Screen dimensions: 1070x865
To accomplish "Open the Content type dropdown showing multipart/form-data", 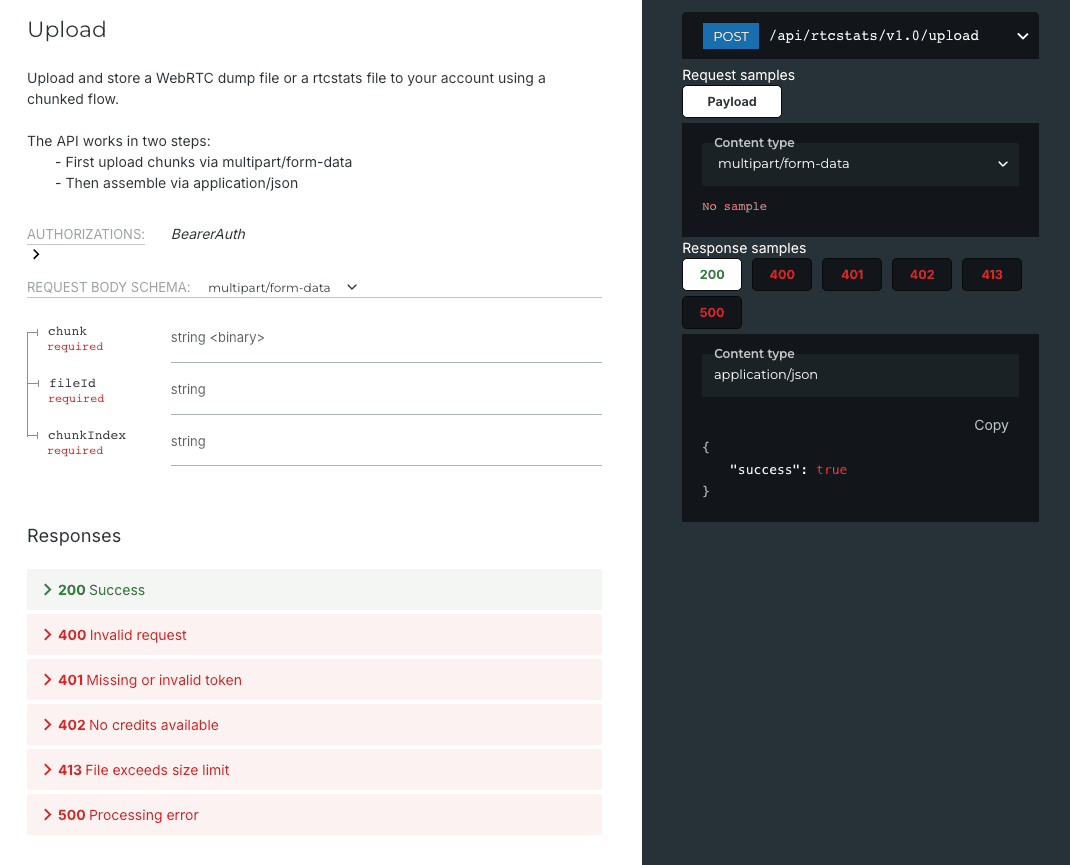I will (859, 164).
